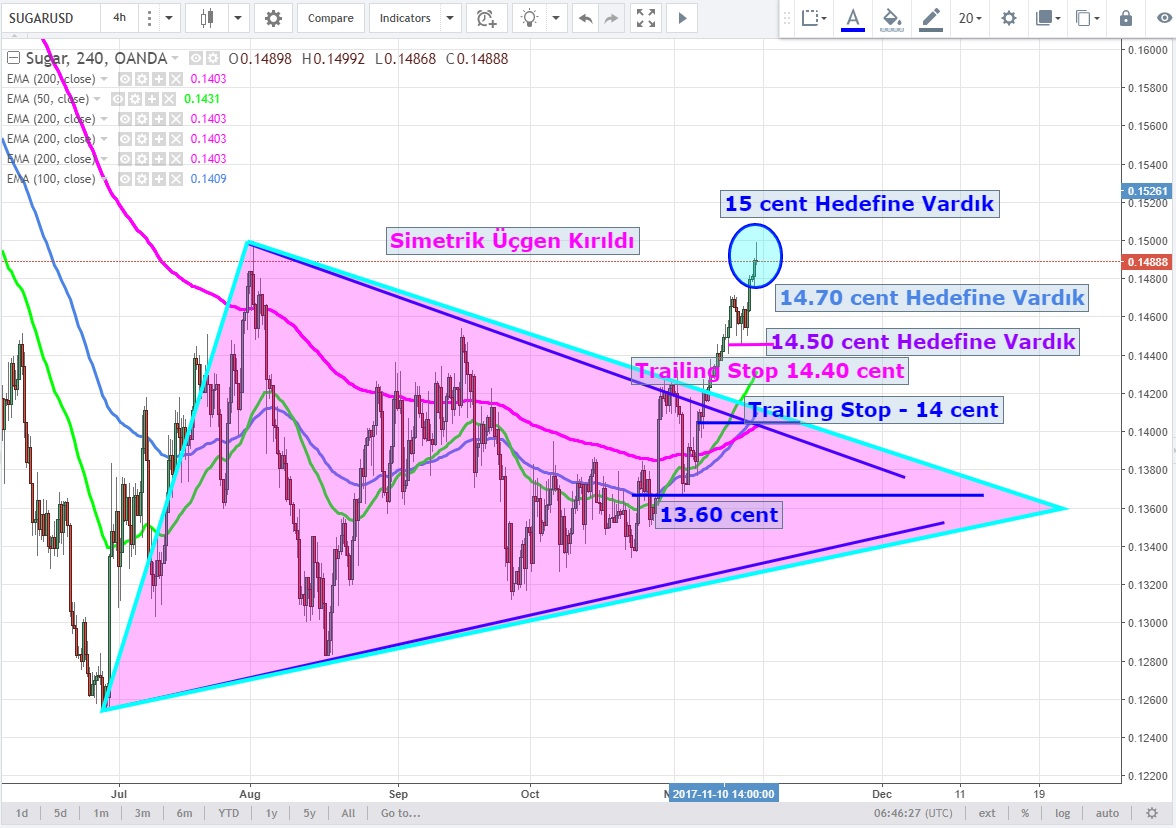
Task: Open the candlestick chart style icon
Action: pos(208,18)
